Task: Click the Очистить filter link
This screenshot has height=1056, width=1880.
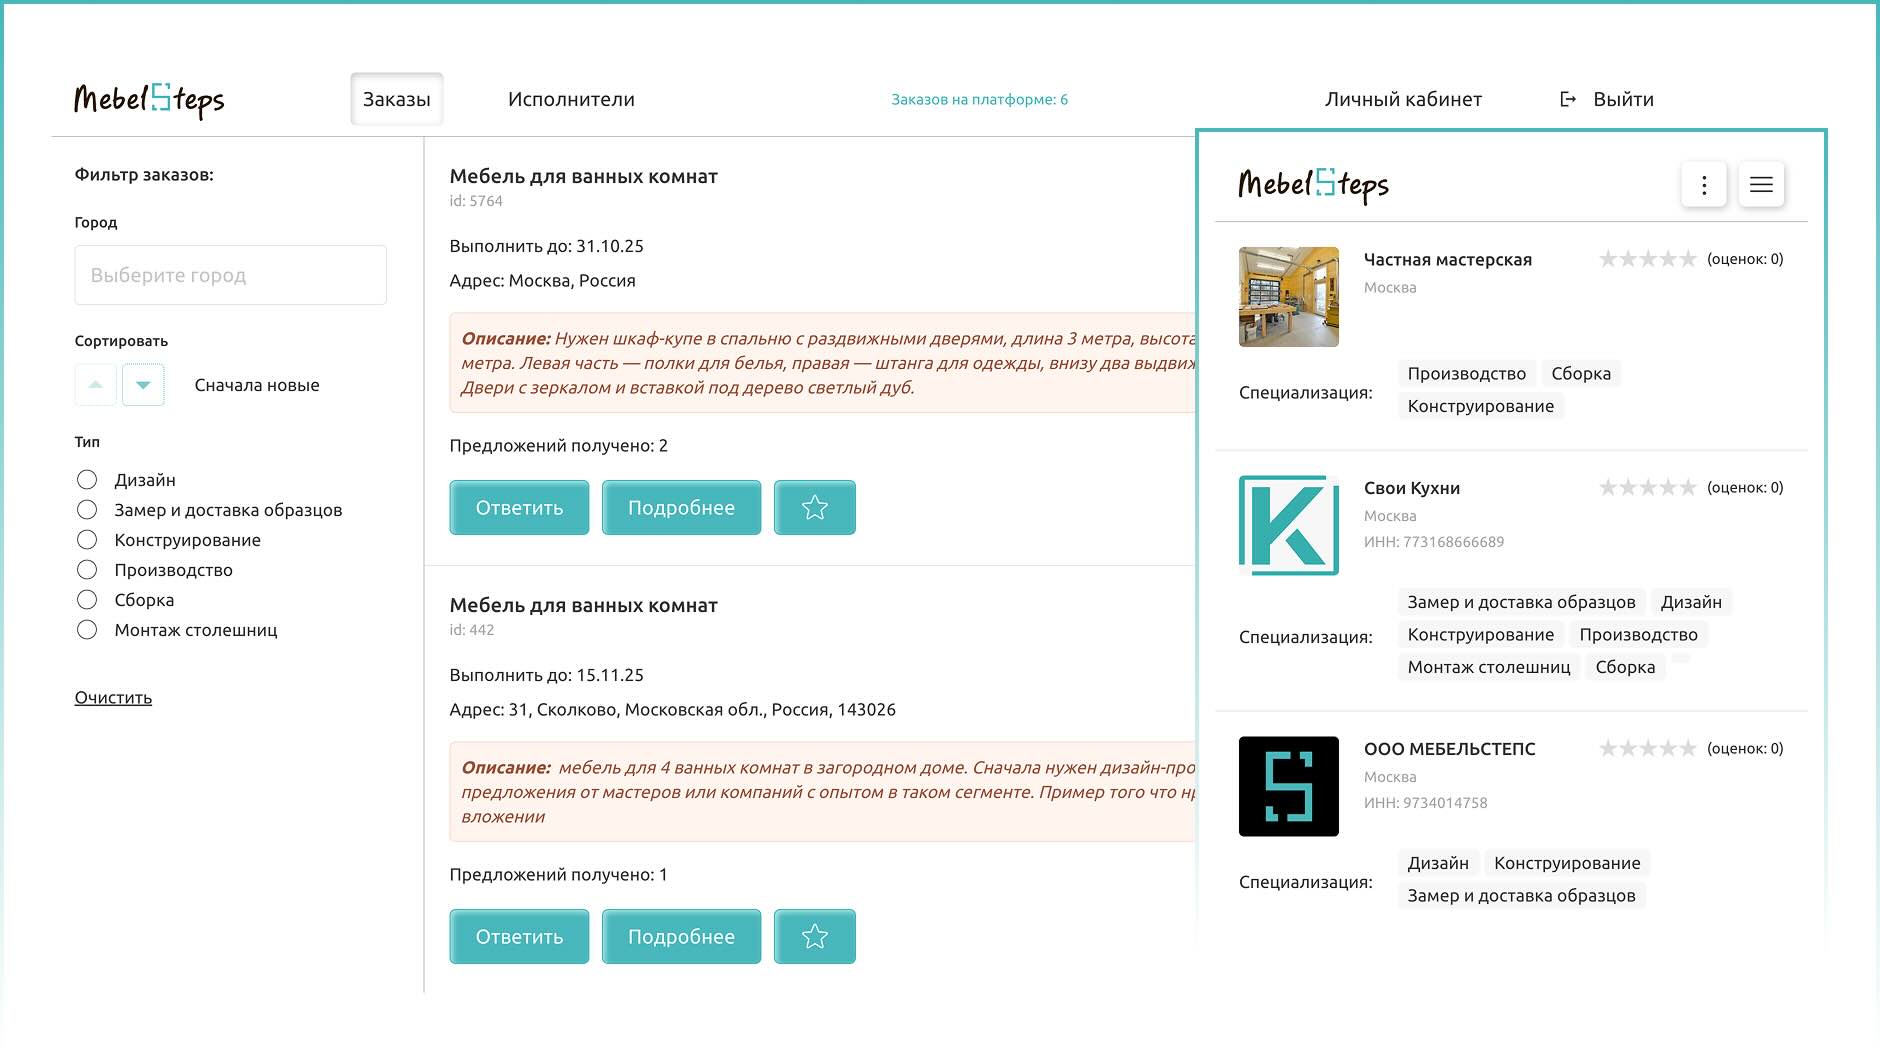Action: [x=113, y=698]
